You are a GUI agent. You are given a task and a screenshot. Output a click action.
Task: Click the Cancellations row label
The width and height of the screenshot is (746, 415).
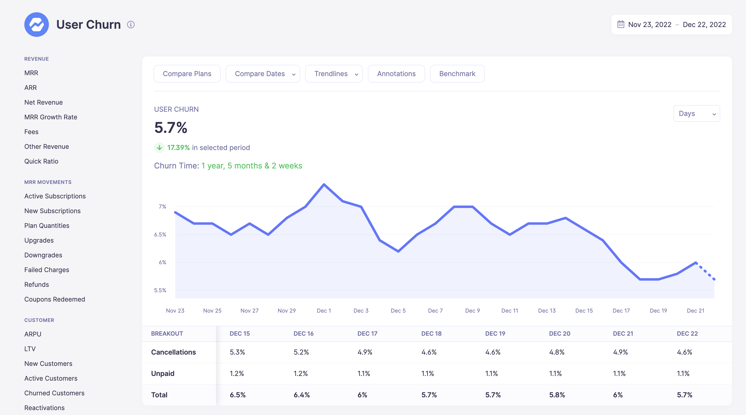(173, 352)
